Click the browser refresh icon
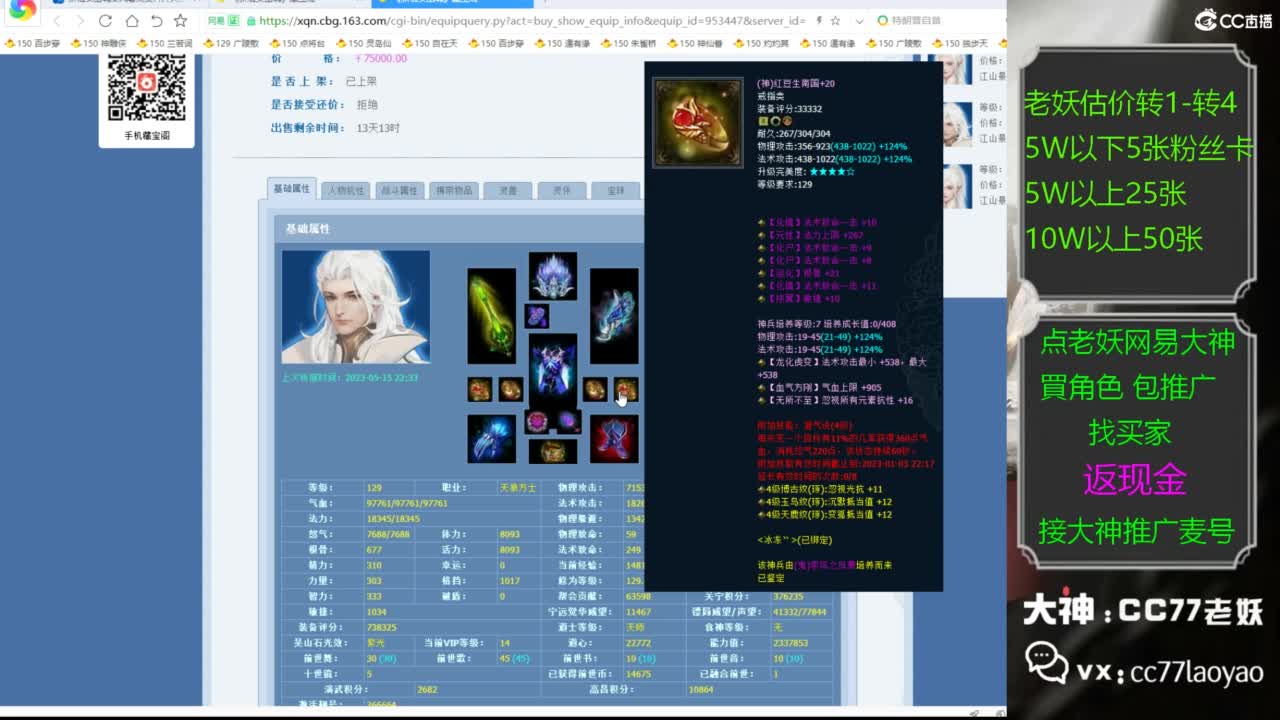 pos(105,21)
